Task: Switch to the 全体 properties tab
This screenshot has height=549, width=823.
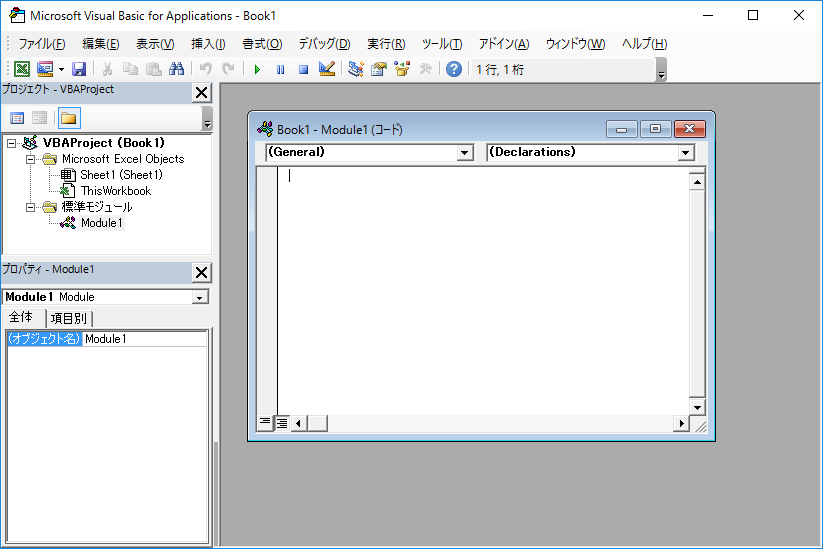Action: click(22, 318)
